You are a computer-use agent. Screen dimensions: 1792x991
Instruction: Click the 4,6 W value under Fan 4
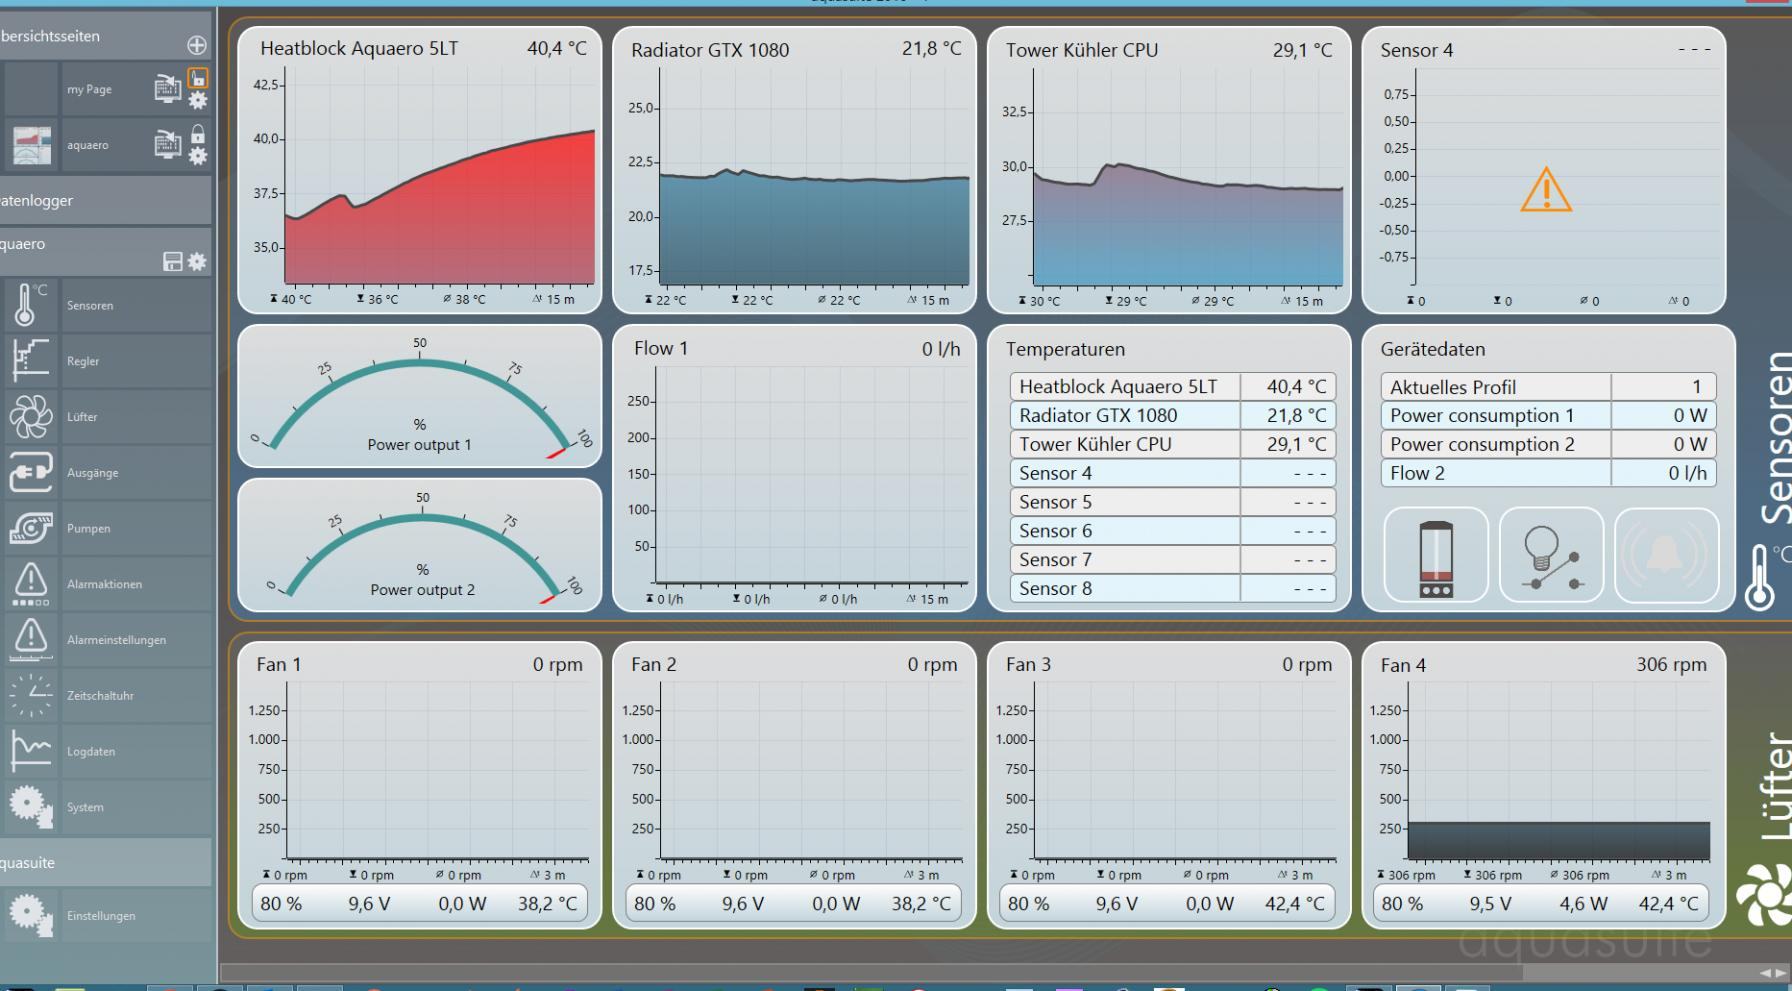pyautogui.click(x=1583, y=904)
